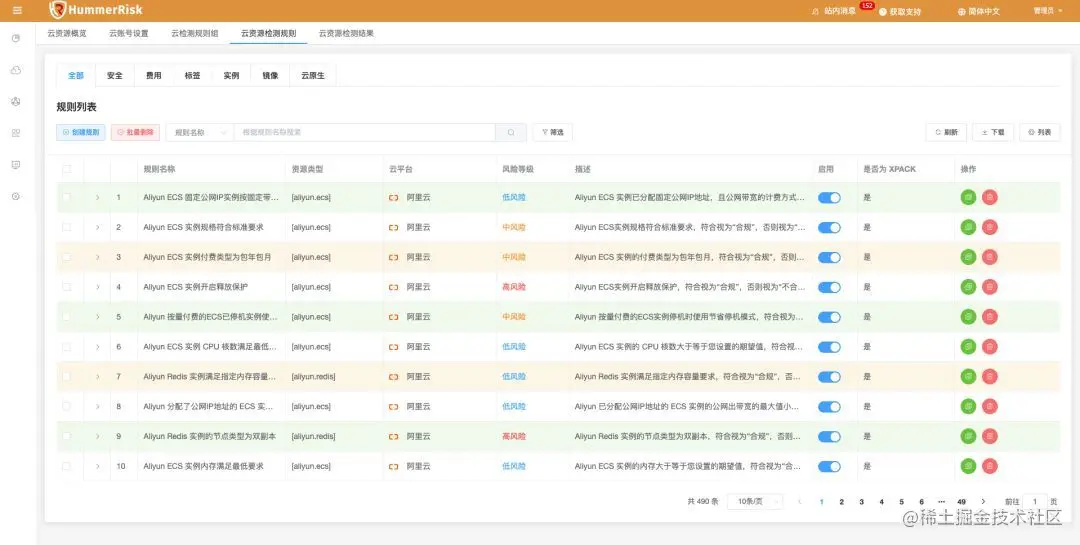Copy rule 9 with green icon
This screenshot has width=1080, height=545.
pyautogui.click(x=968, y=436)
